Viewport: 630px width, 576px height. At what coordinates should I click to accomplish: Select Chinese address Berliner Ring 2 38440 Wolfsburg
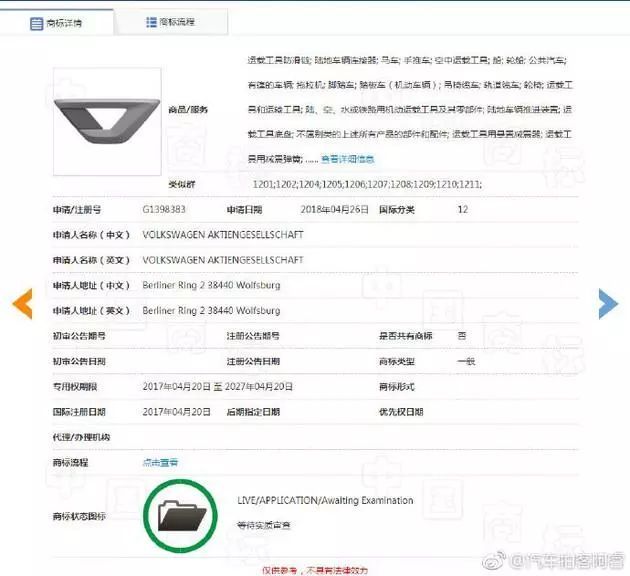point(211,285)
